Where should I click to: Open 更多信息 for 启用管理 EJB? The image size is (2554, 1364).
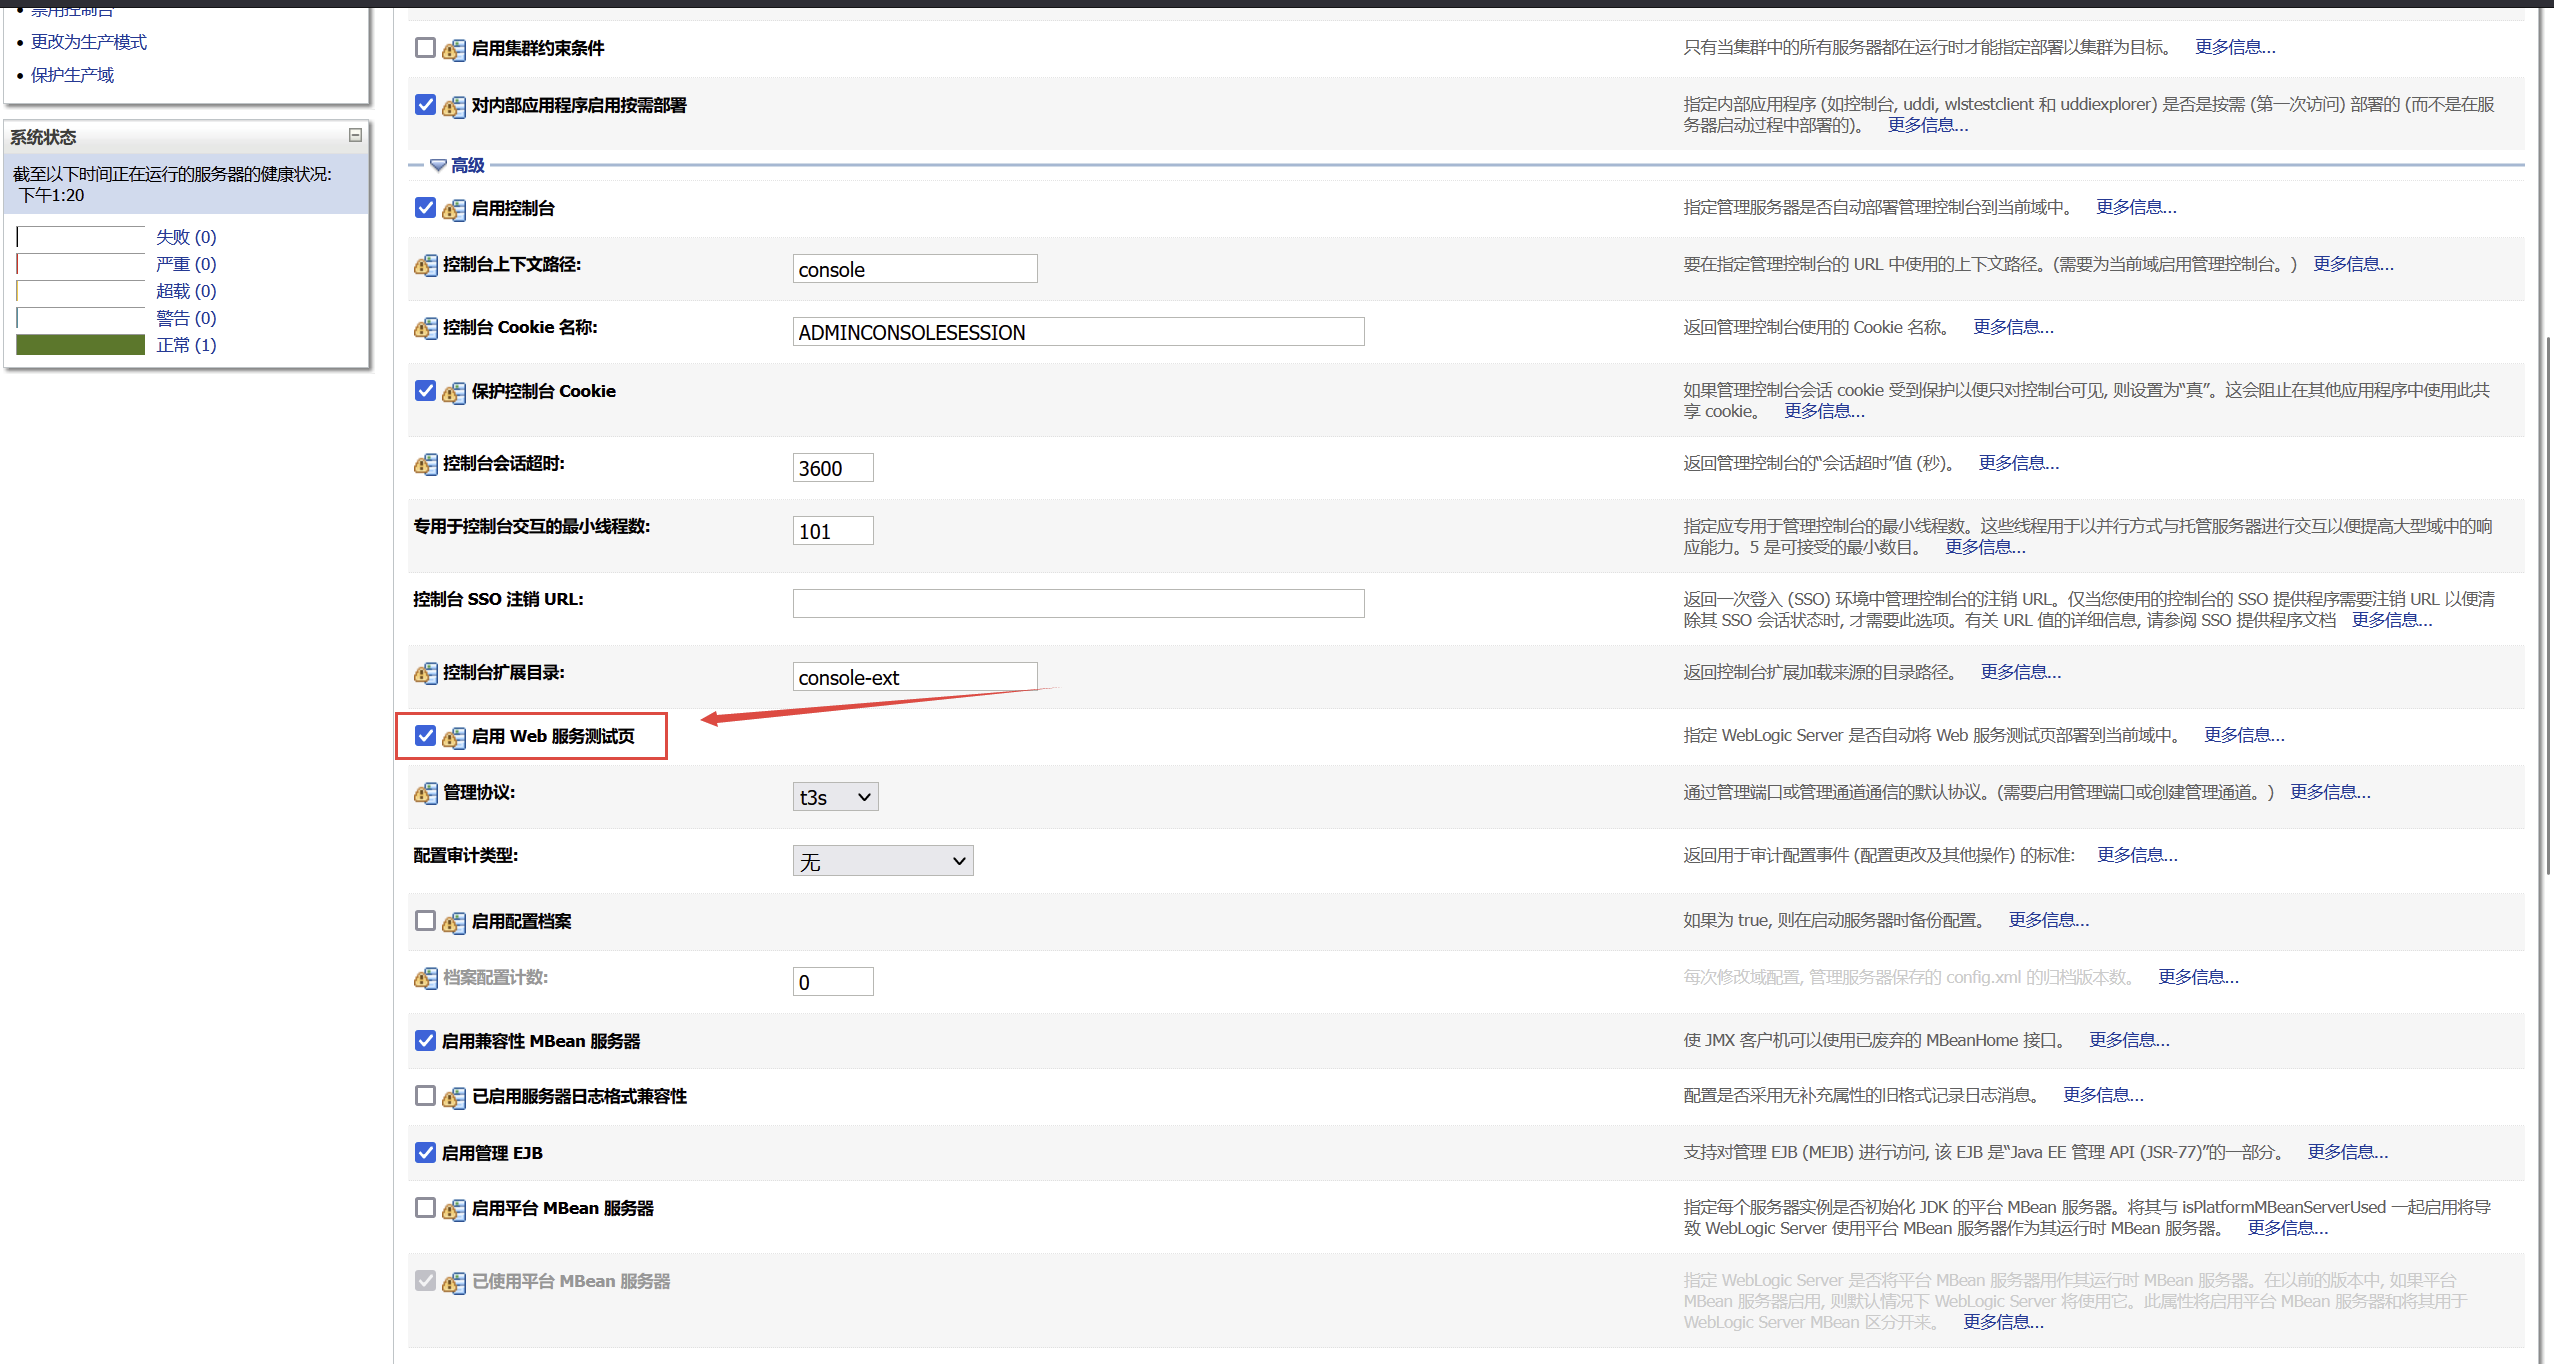[x=2347, y=1152]
